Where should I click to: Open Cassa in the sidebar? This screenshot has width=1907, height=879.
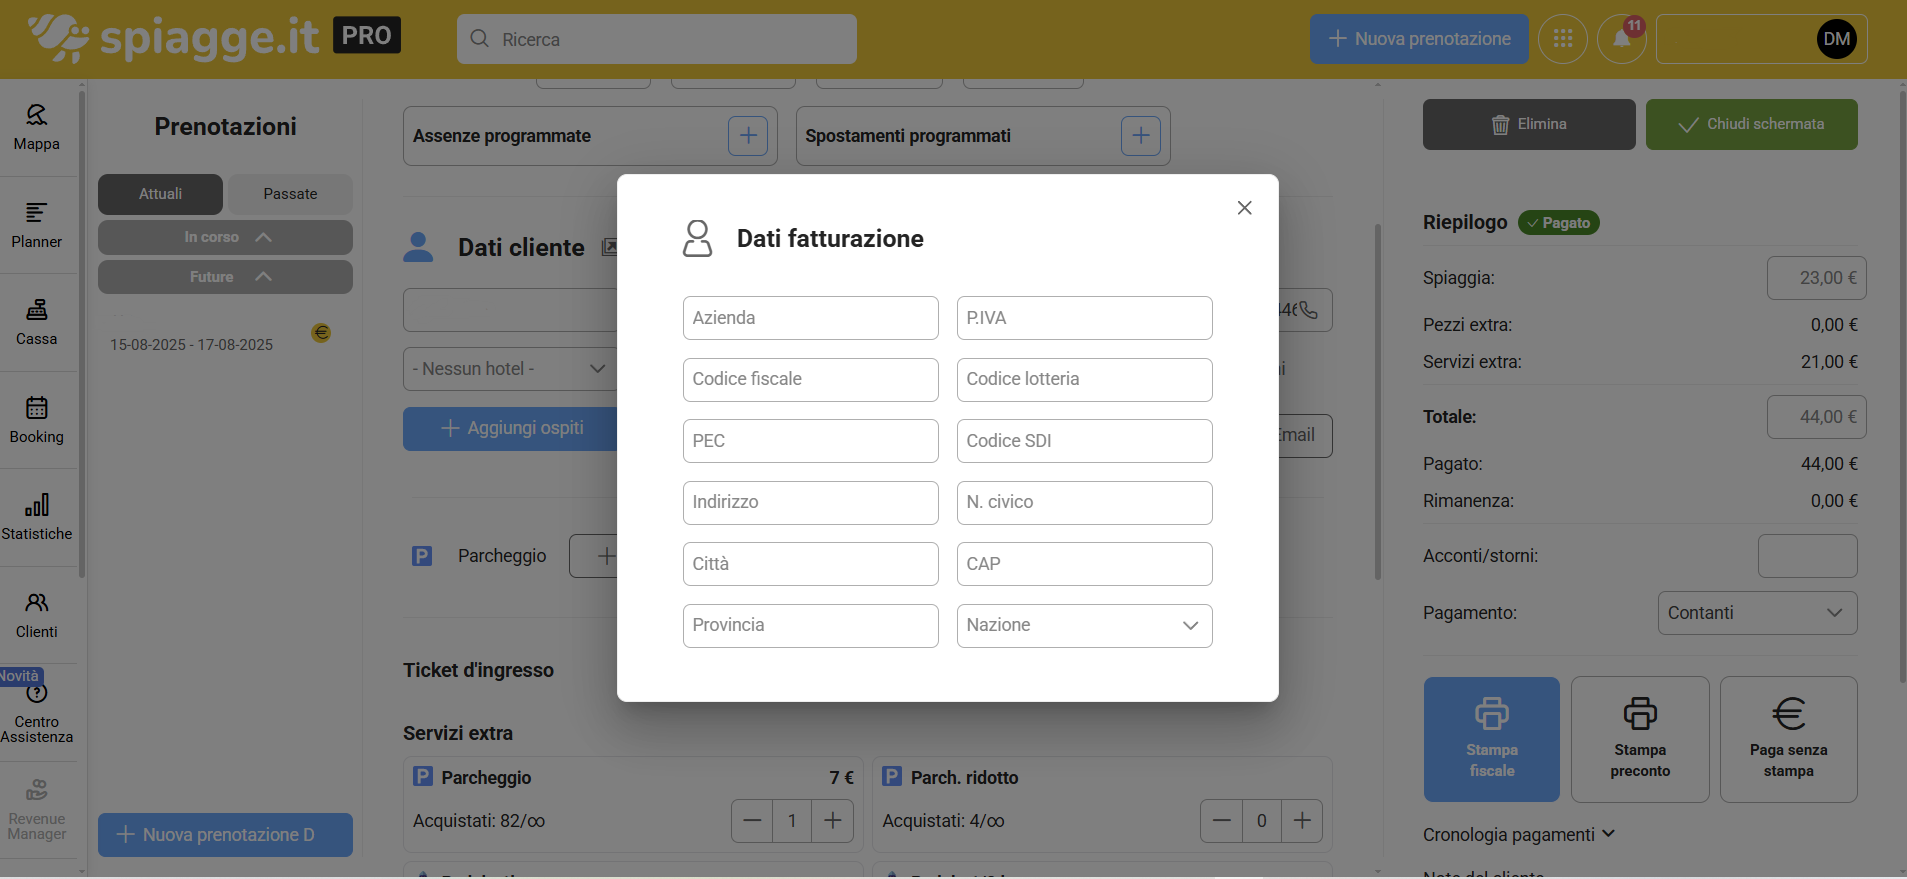point(37,323)
